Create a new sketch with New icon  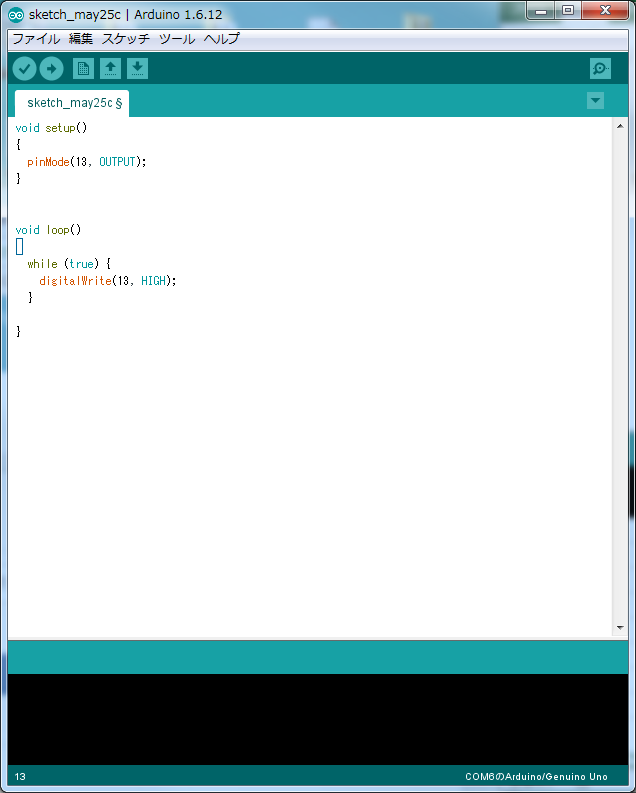point(83,69)
